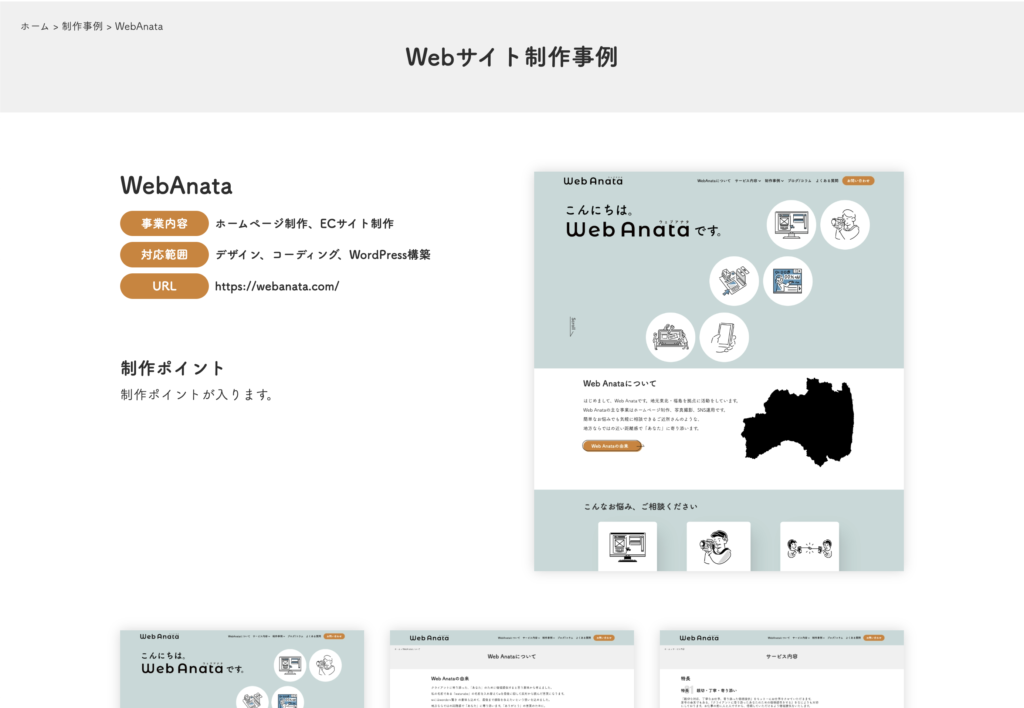Click the black Fukushima map silhouette
The width and height of the screenshot is (1024, 708).
click(x=797, y=421)
